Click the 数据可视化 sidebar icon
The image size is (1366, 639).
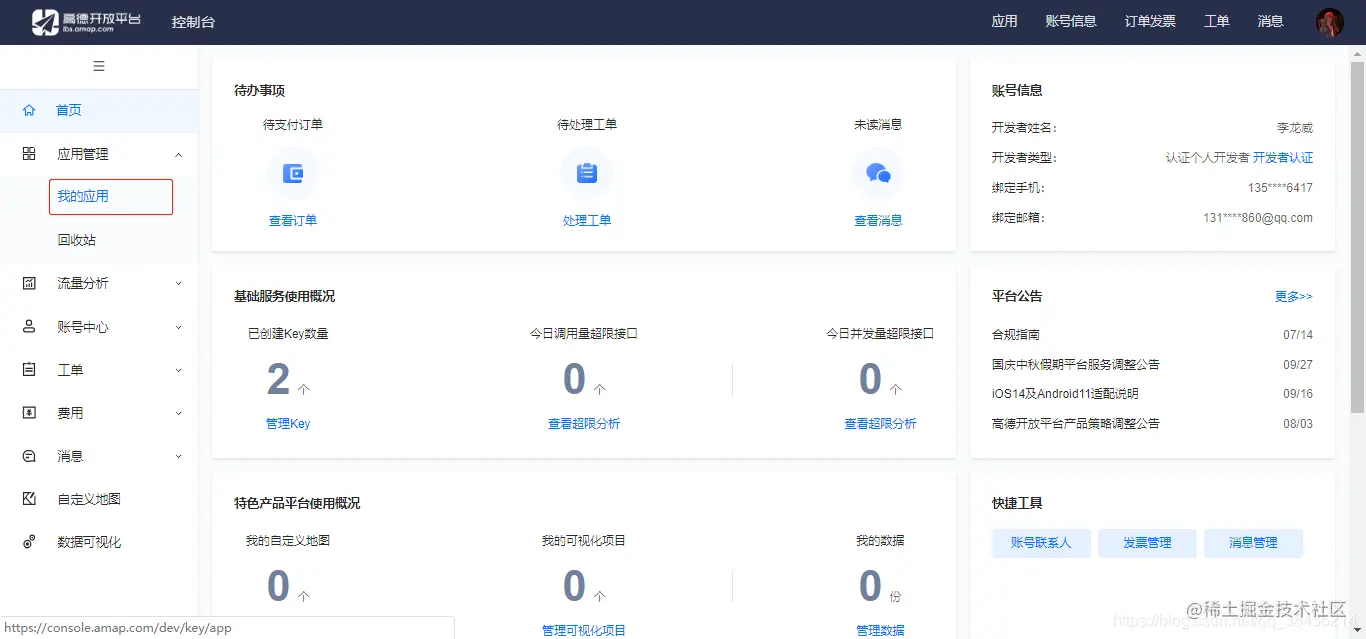point(27,541)
